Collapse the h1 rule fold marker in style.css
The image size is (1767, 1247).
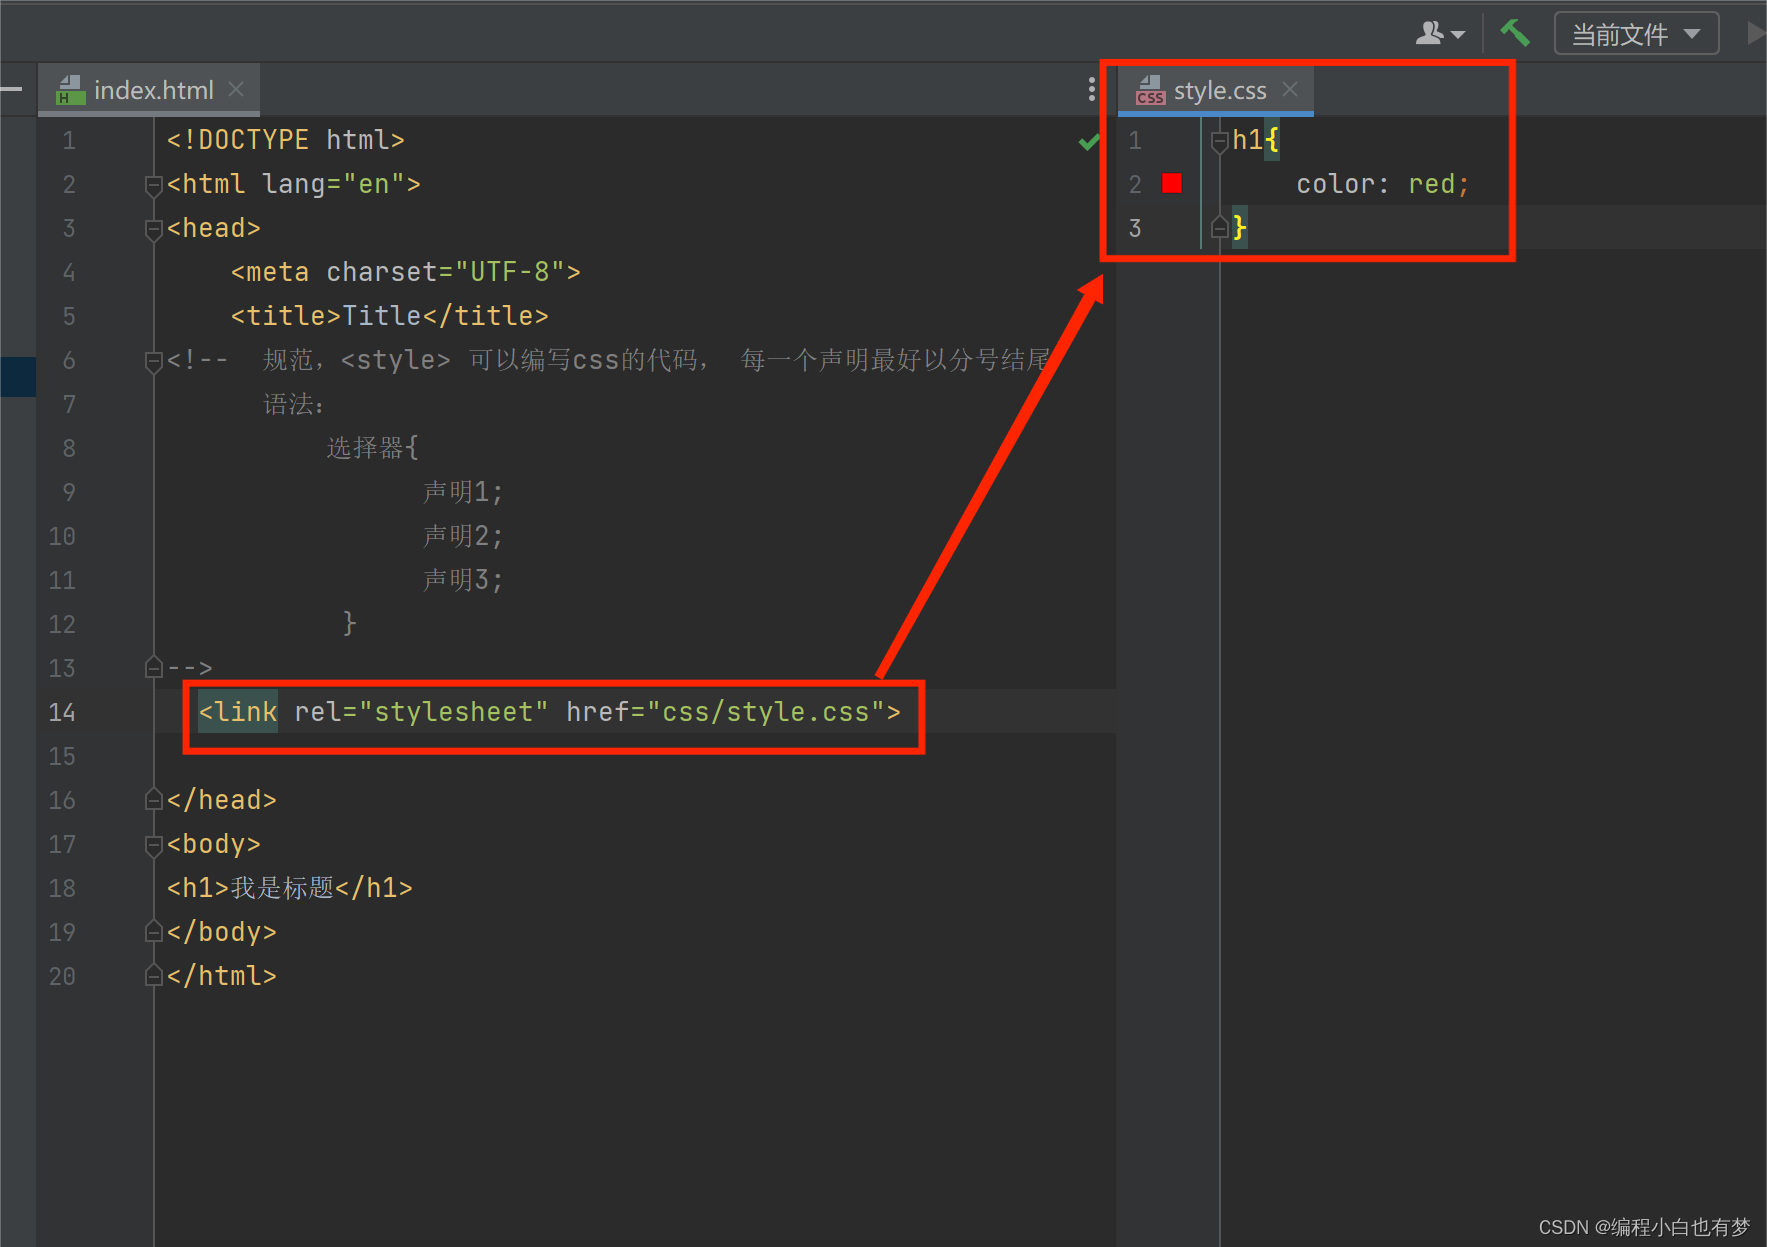(x=1219, y=141)
